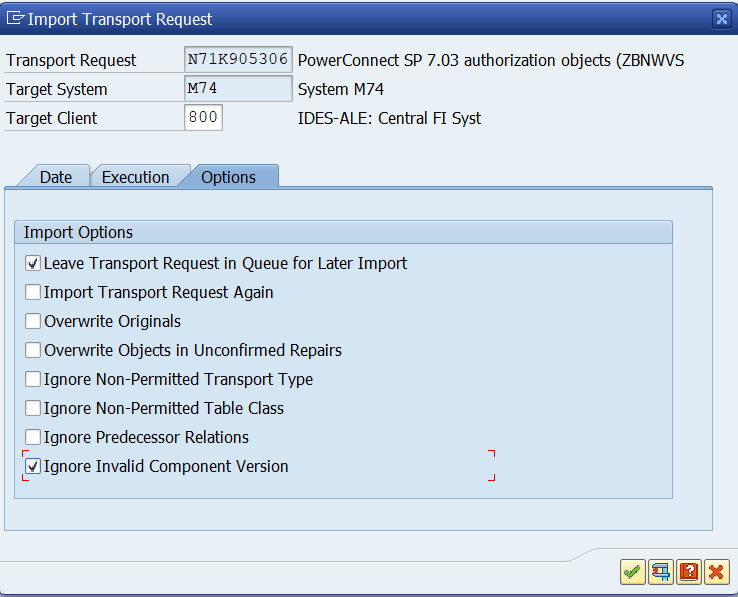
Task: Open help with the question mark icon
Action: tap(688, 572)
